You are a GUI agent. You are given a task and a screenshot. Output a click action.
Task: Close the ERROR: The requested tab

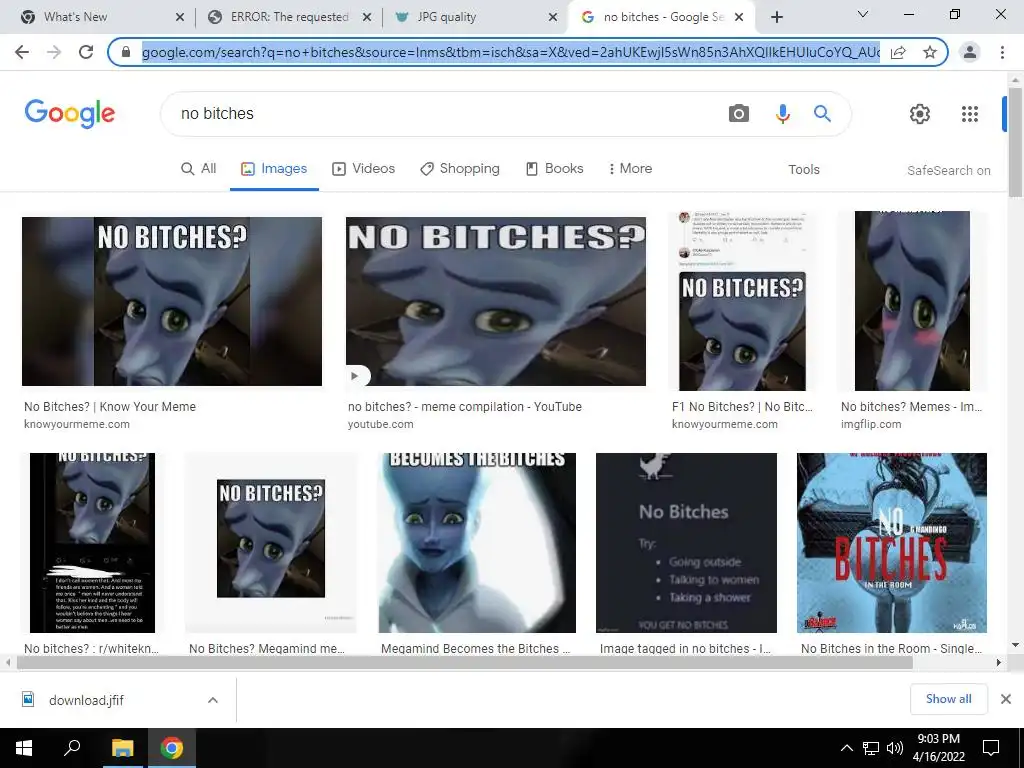[367, 18]
